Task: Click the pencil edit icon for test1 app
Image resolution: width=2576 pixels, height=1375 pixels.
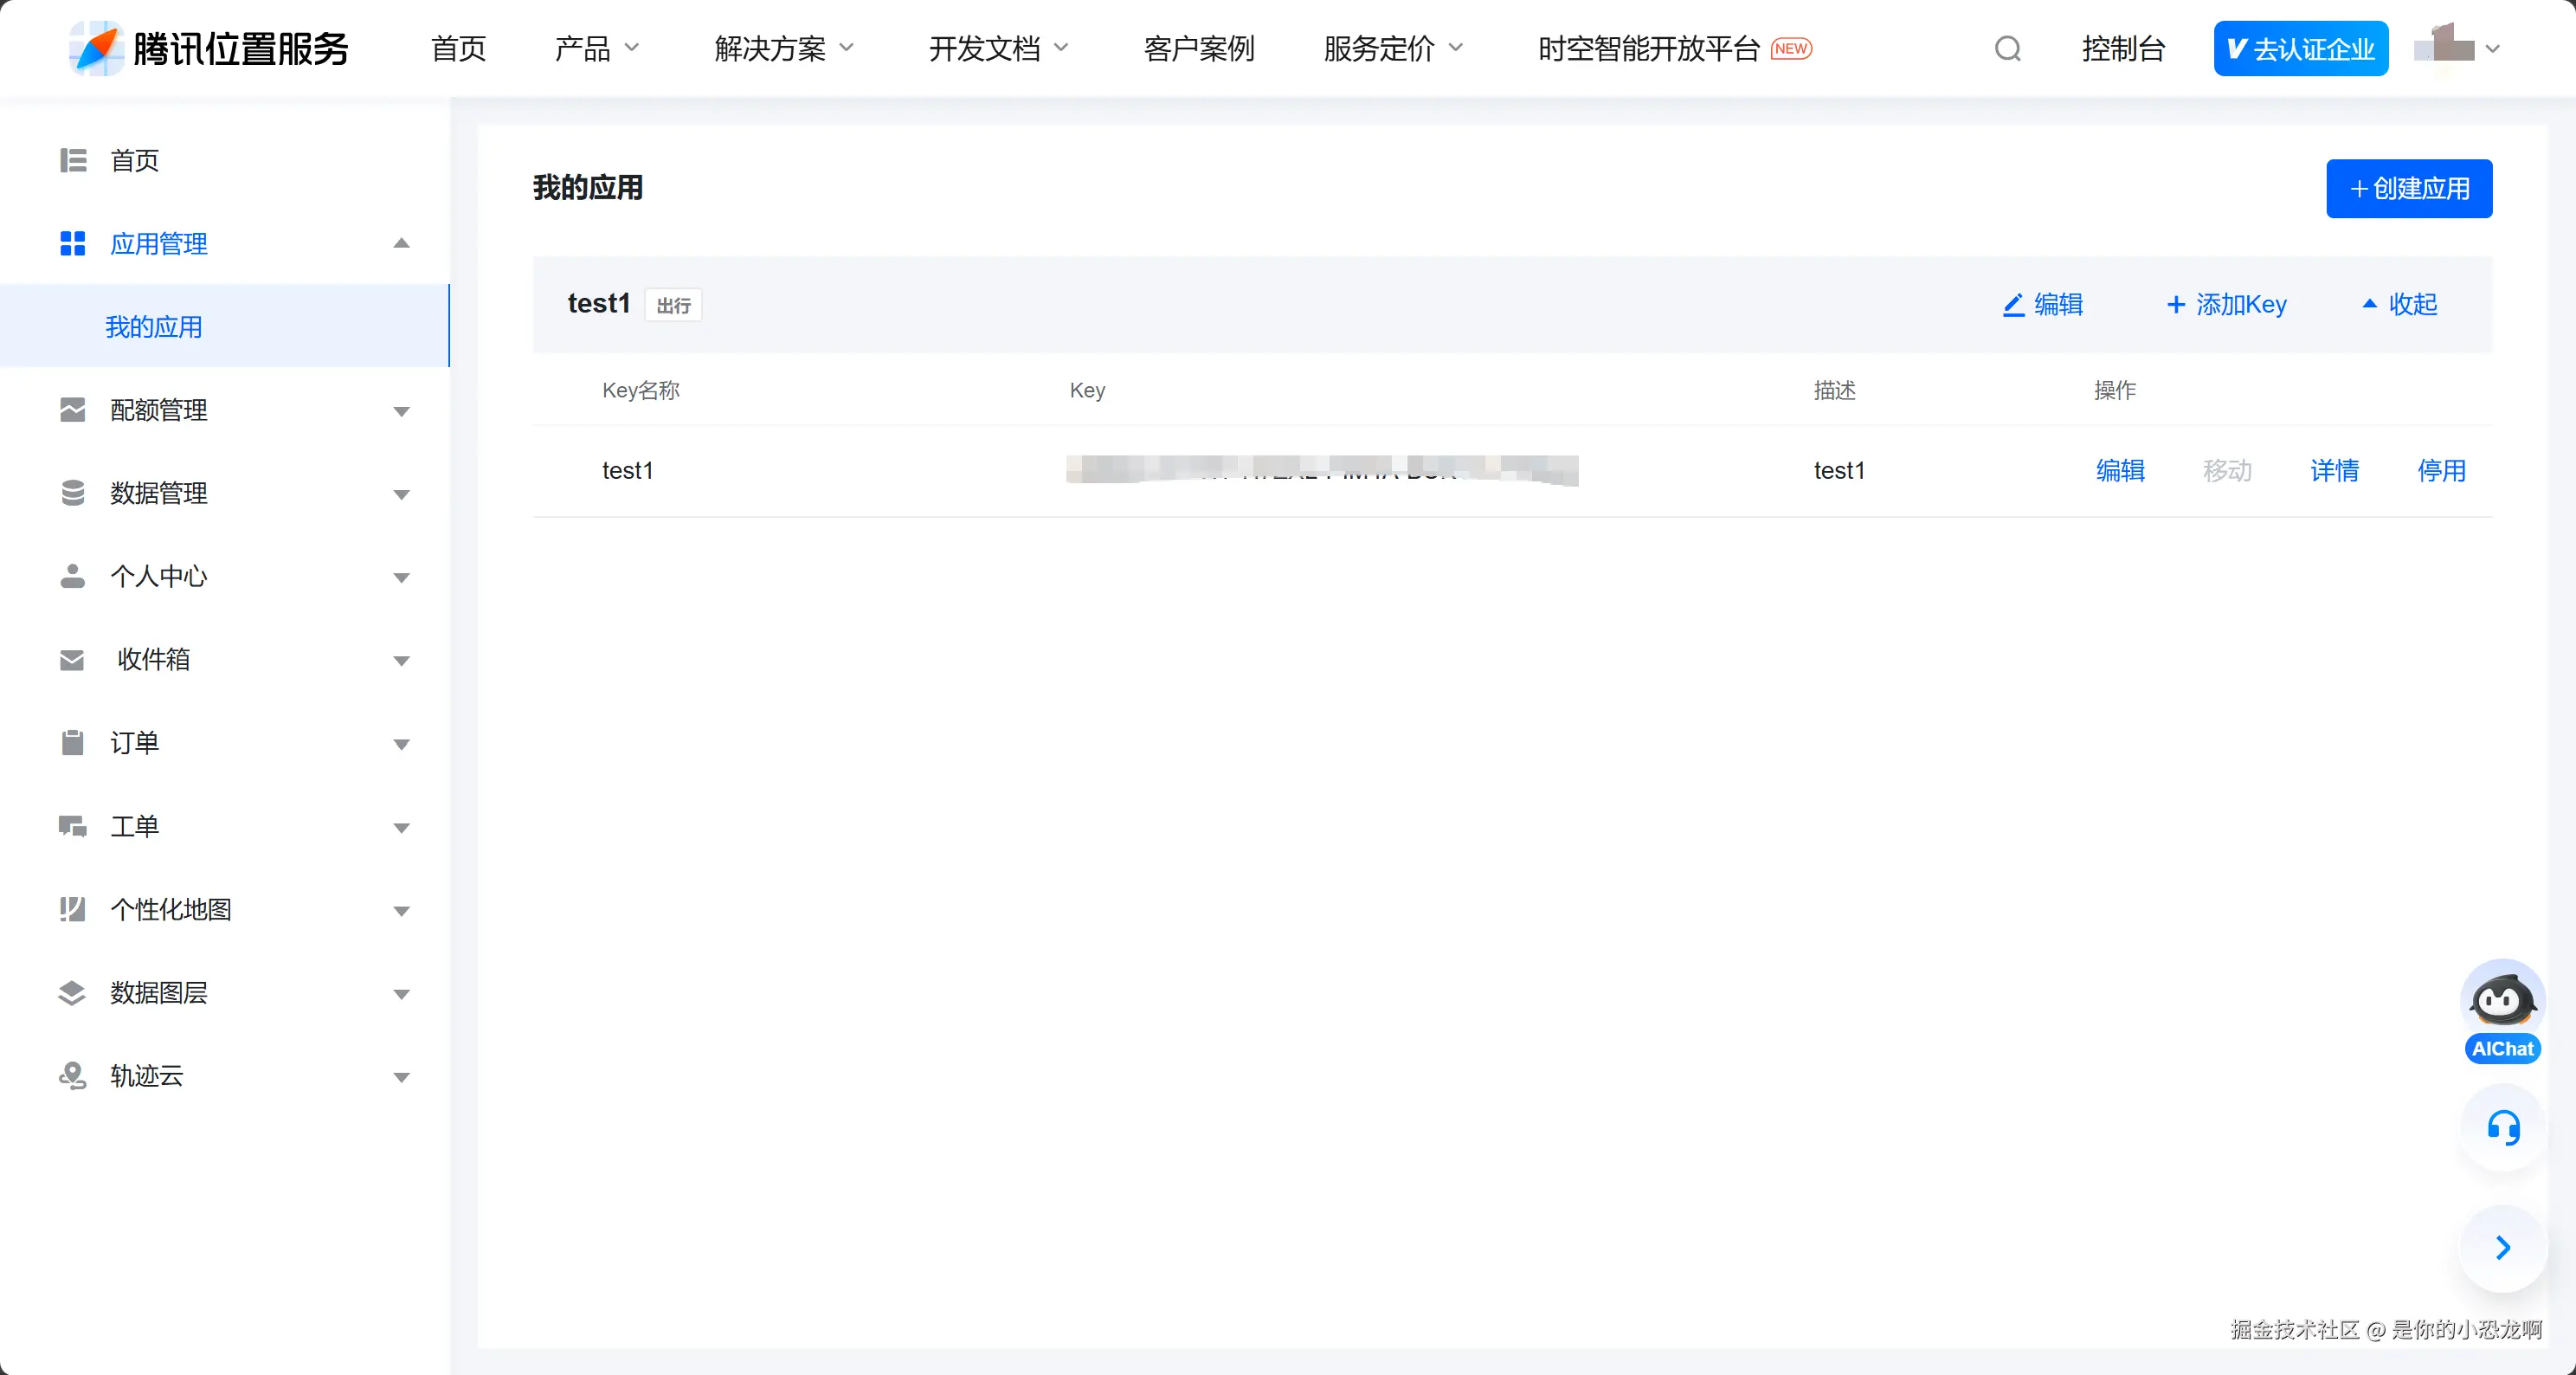Action: pyautogui.click(x=2013, y=304)
